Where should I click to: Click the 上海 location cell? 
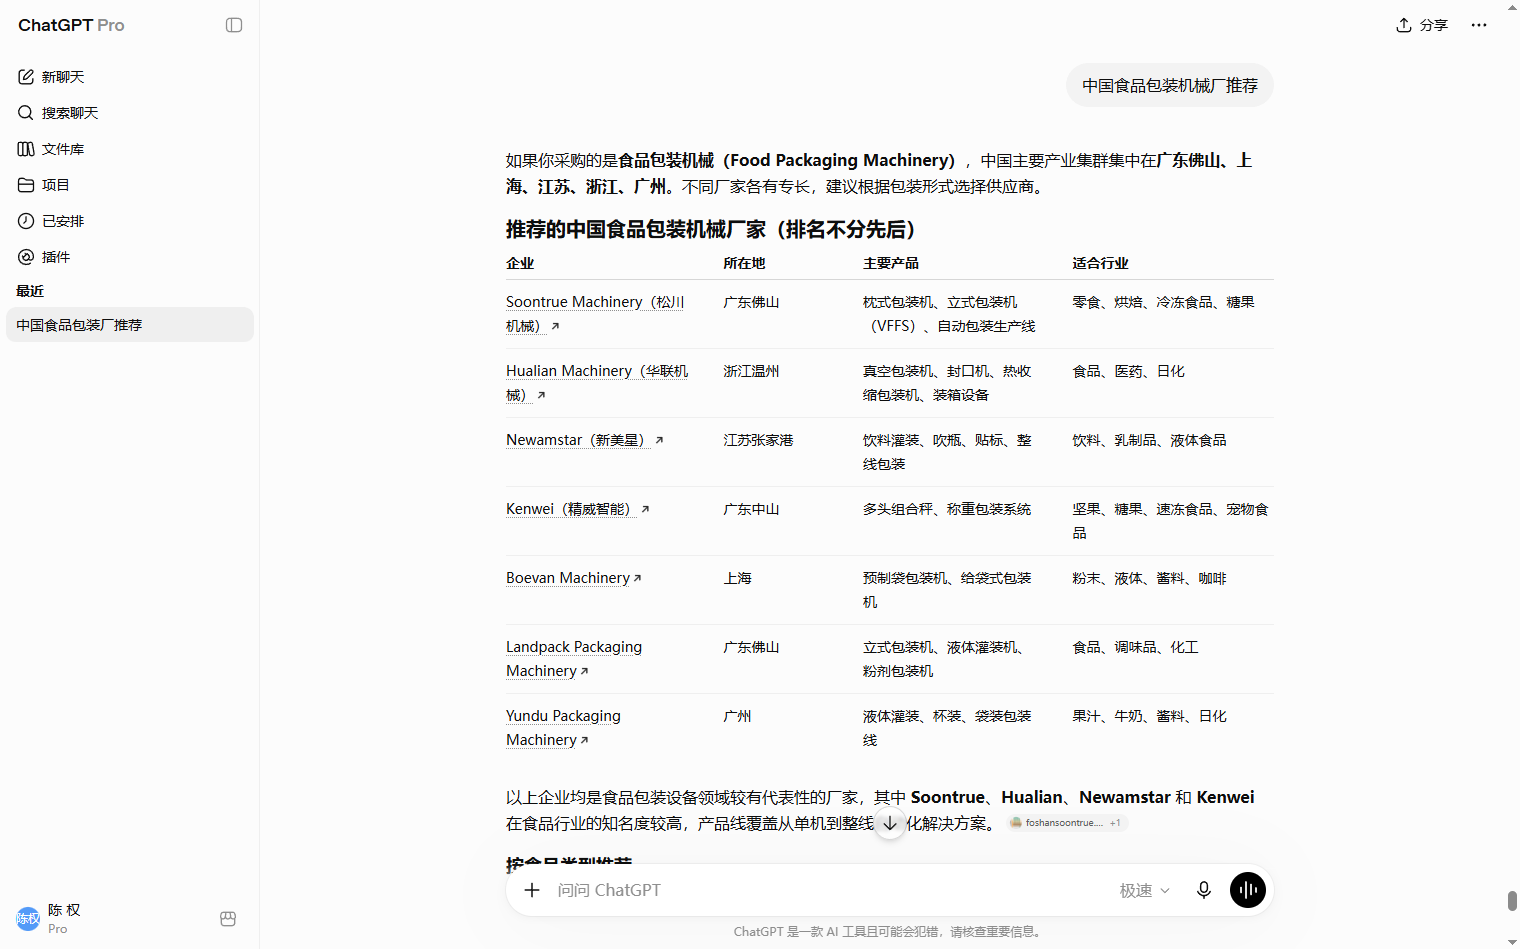click(x=738, y=578)
